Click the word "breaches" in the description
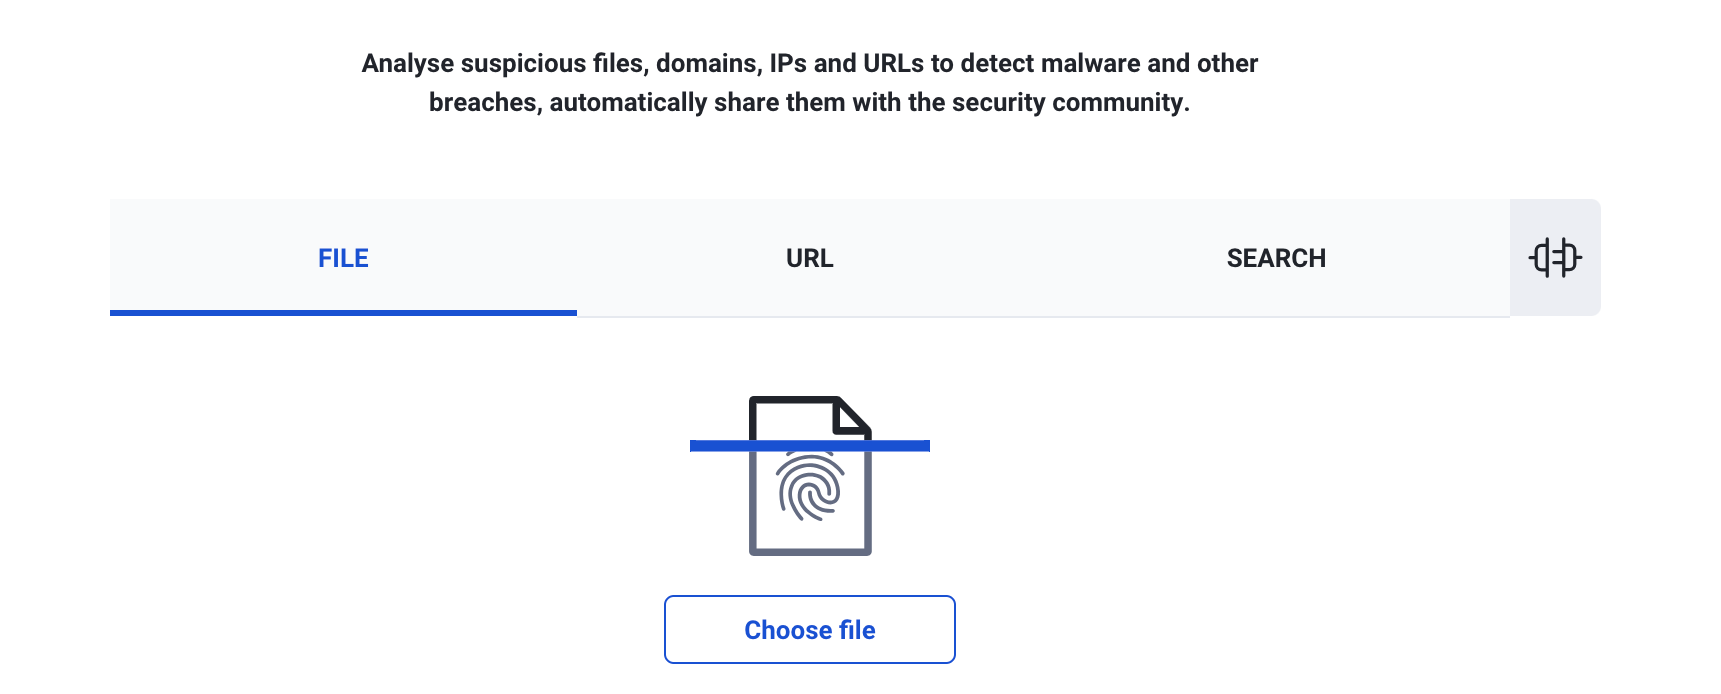This screenshot has width=1721, height=694. [x=484, y=103]
